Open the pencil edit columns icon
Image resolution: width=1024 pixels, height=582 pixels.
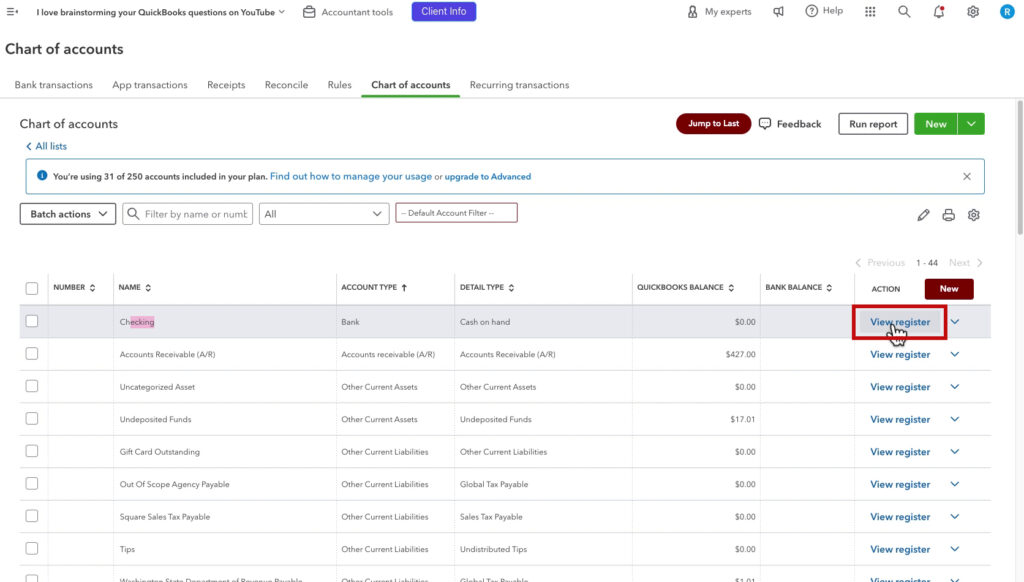click(923, 214)
